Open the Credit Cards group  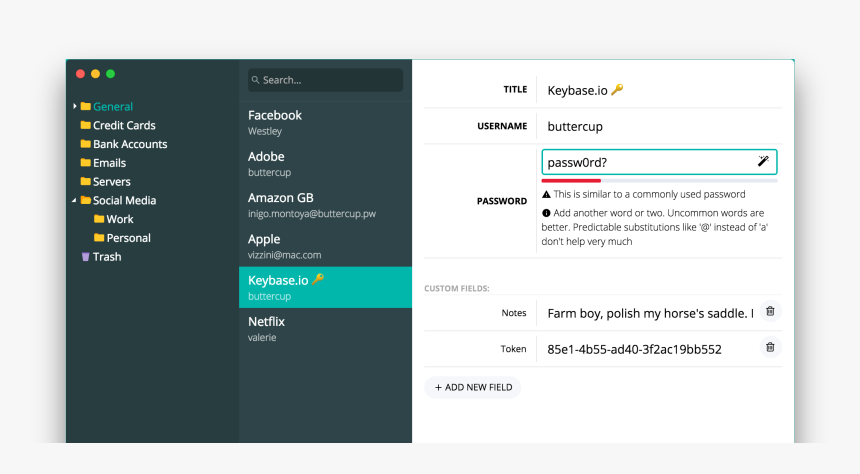pos(124,125)
